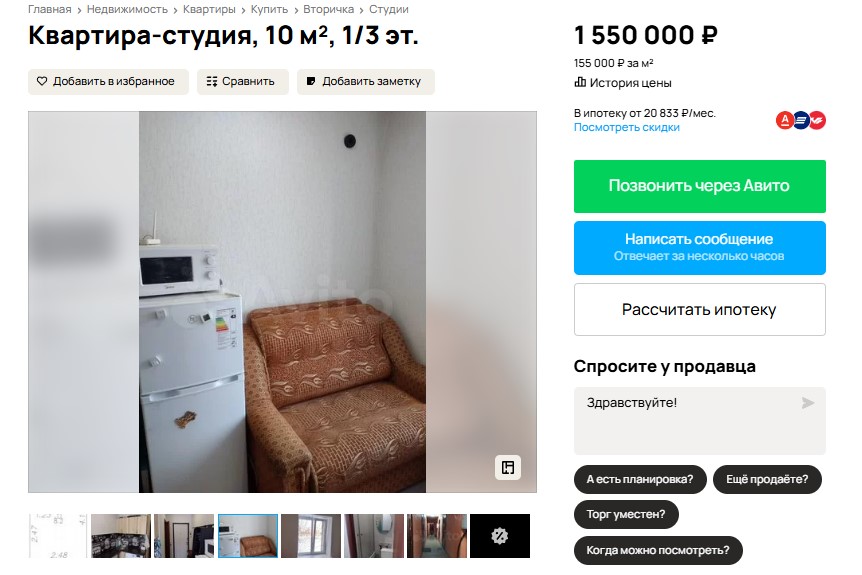
Task: Open Студии breadcrumb link
Action: click(389, 9)
